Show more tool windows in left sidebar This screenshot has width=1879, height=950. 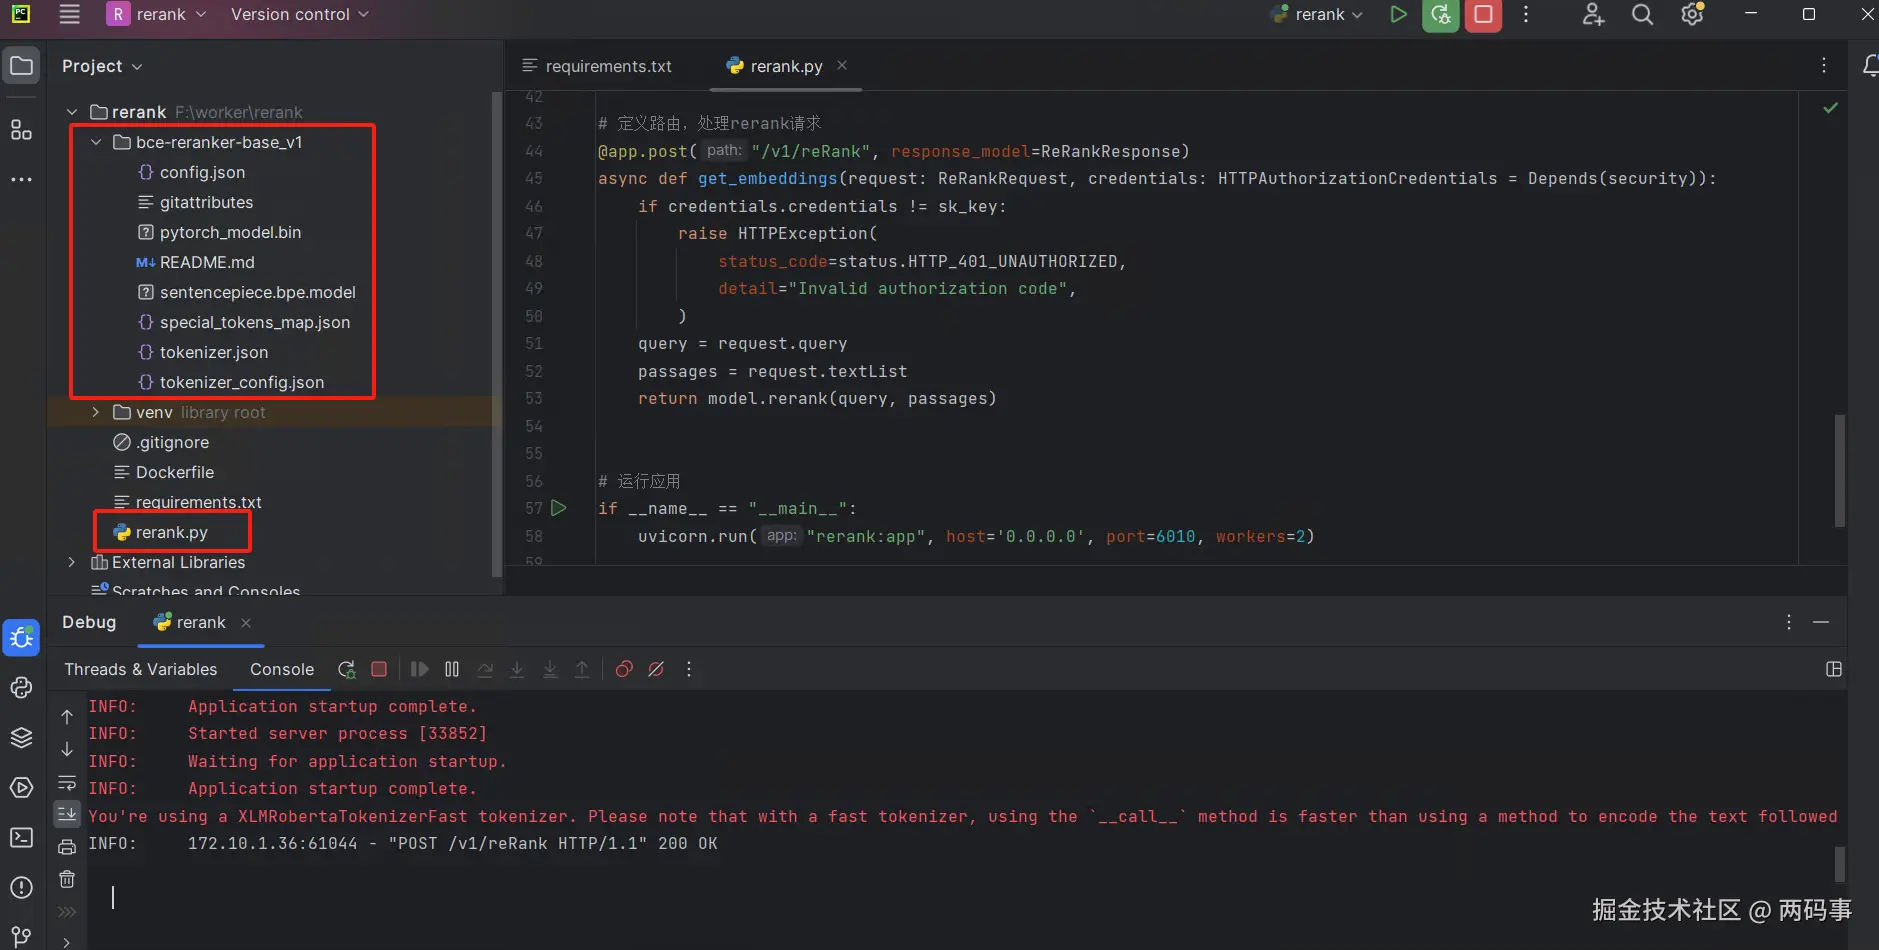(21, 180)
